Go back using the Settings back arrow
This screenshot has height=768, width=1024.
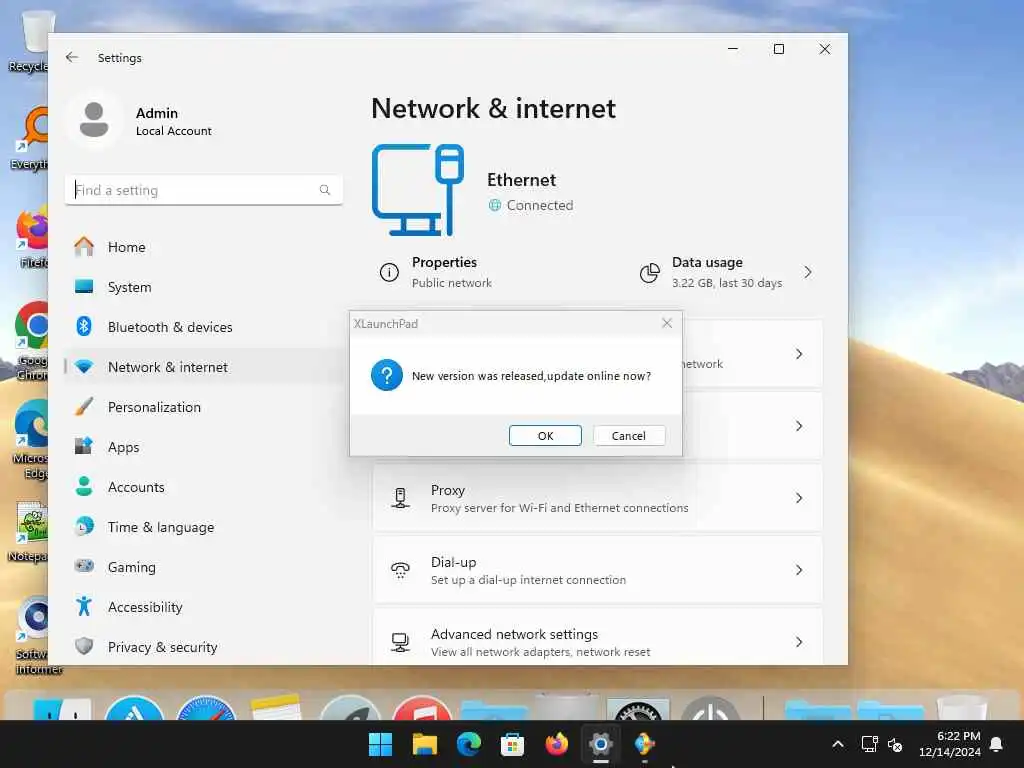tap(72, 57)
